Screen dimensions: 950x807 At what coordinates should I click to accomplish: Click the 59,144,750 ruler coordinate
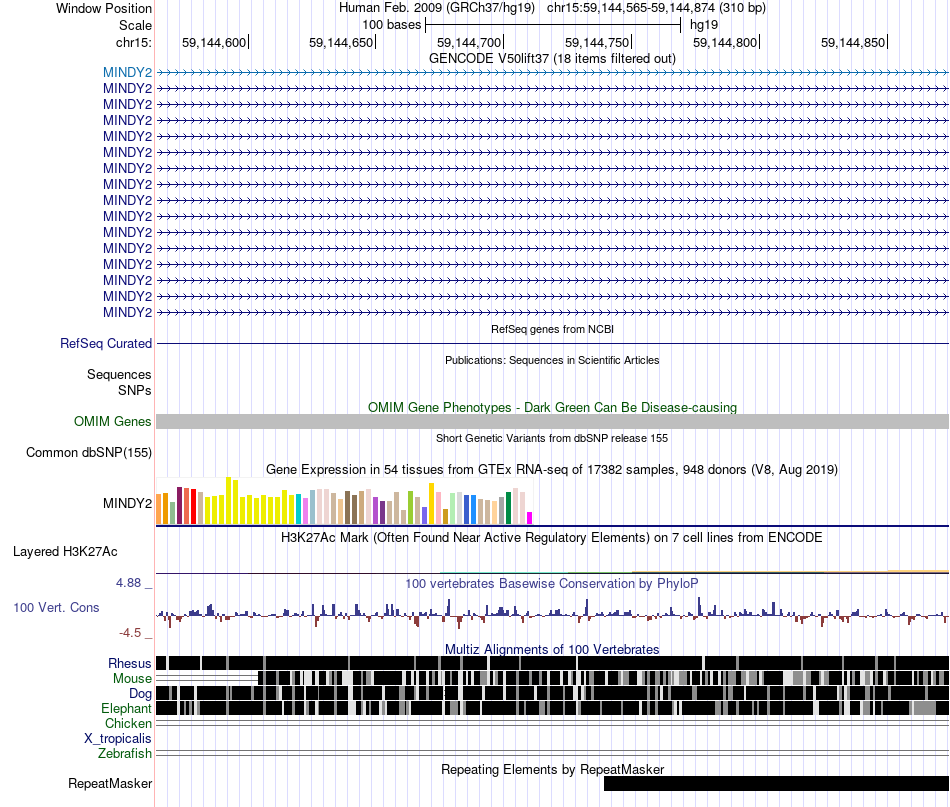597,42
